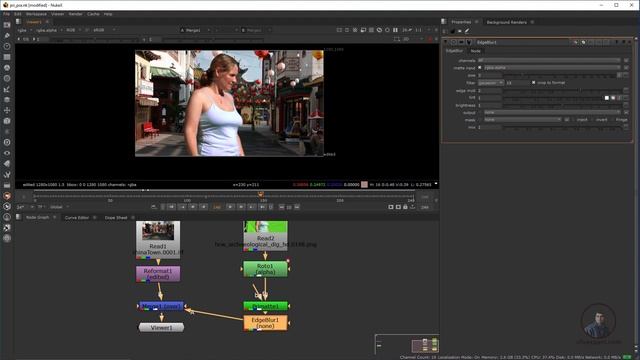Switch to the Background Renders tab
The width and height of the screenshot is (640, 360).
(507, 22)
